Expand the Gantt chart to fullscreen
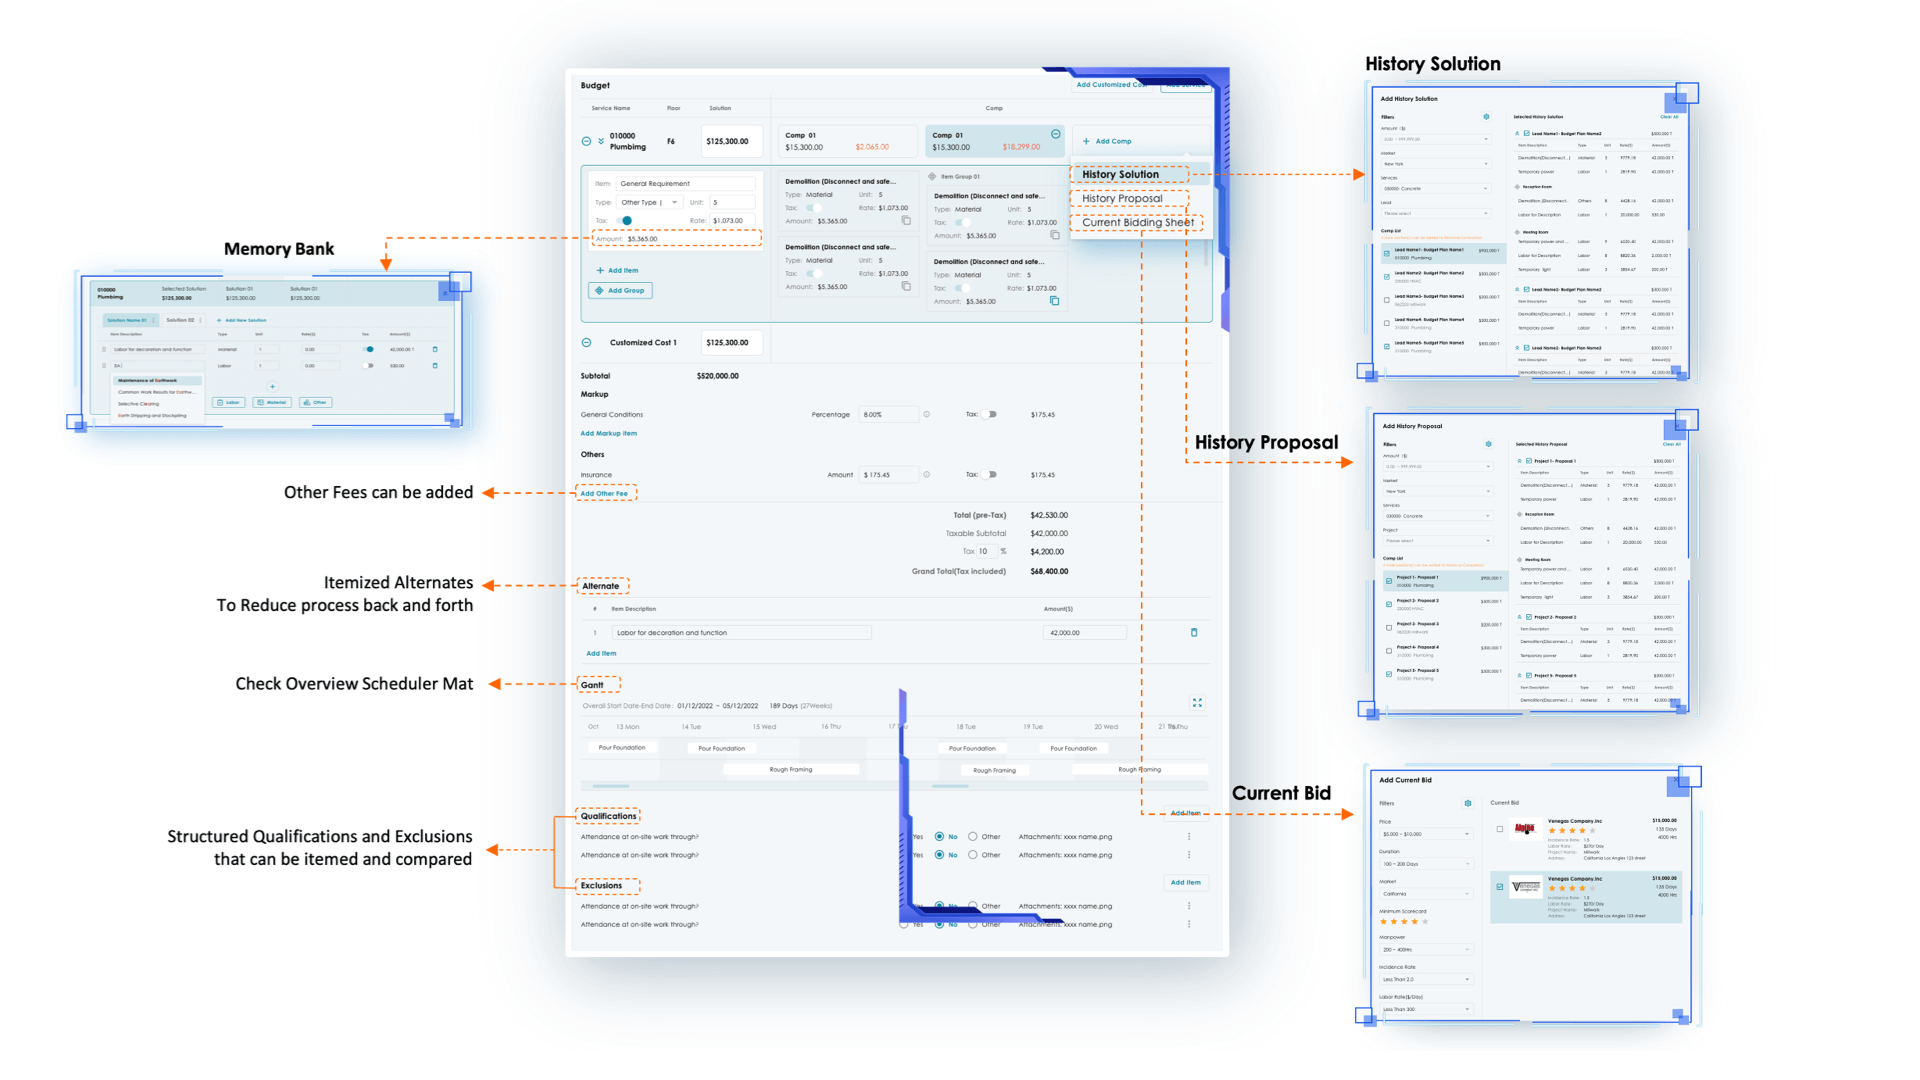The width and height of the screenshot is (1920, 1080). coord(1197,703)
